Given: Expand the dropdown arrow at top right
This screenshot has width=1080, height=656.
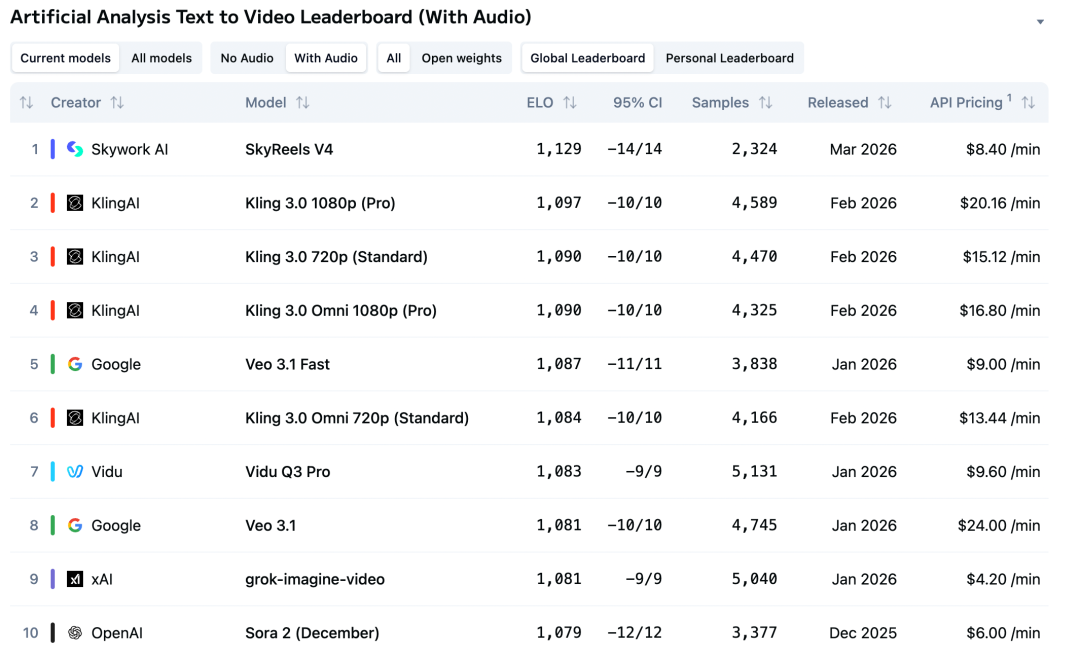Looking at the screenshot, I should point(1040,22).
